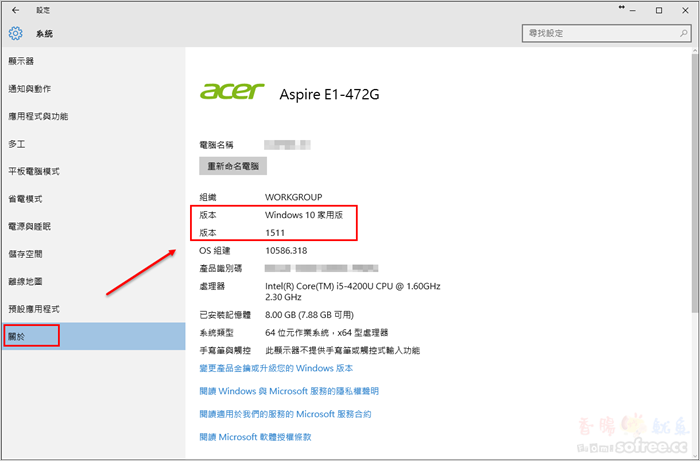Close the settings window
The height and width of the screenshot is (461, 700).
685,11
